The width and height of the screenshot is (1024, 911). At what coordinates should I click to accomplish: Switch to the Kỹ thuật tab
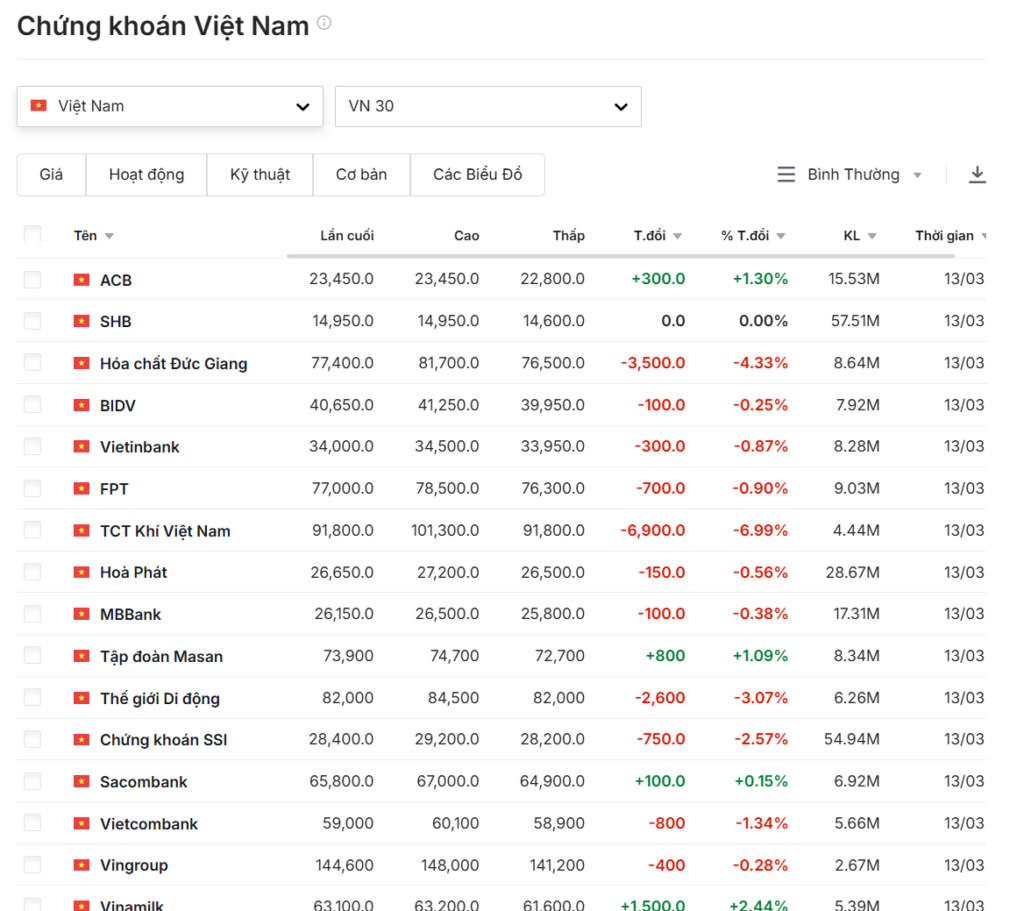click(260, 174)
